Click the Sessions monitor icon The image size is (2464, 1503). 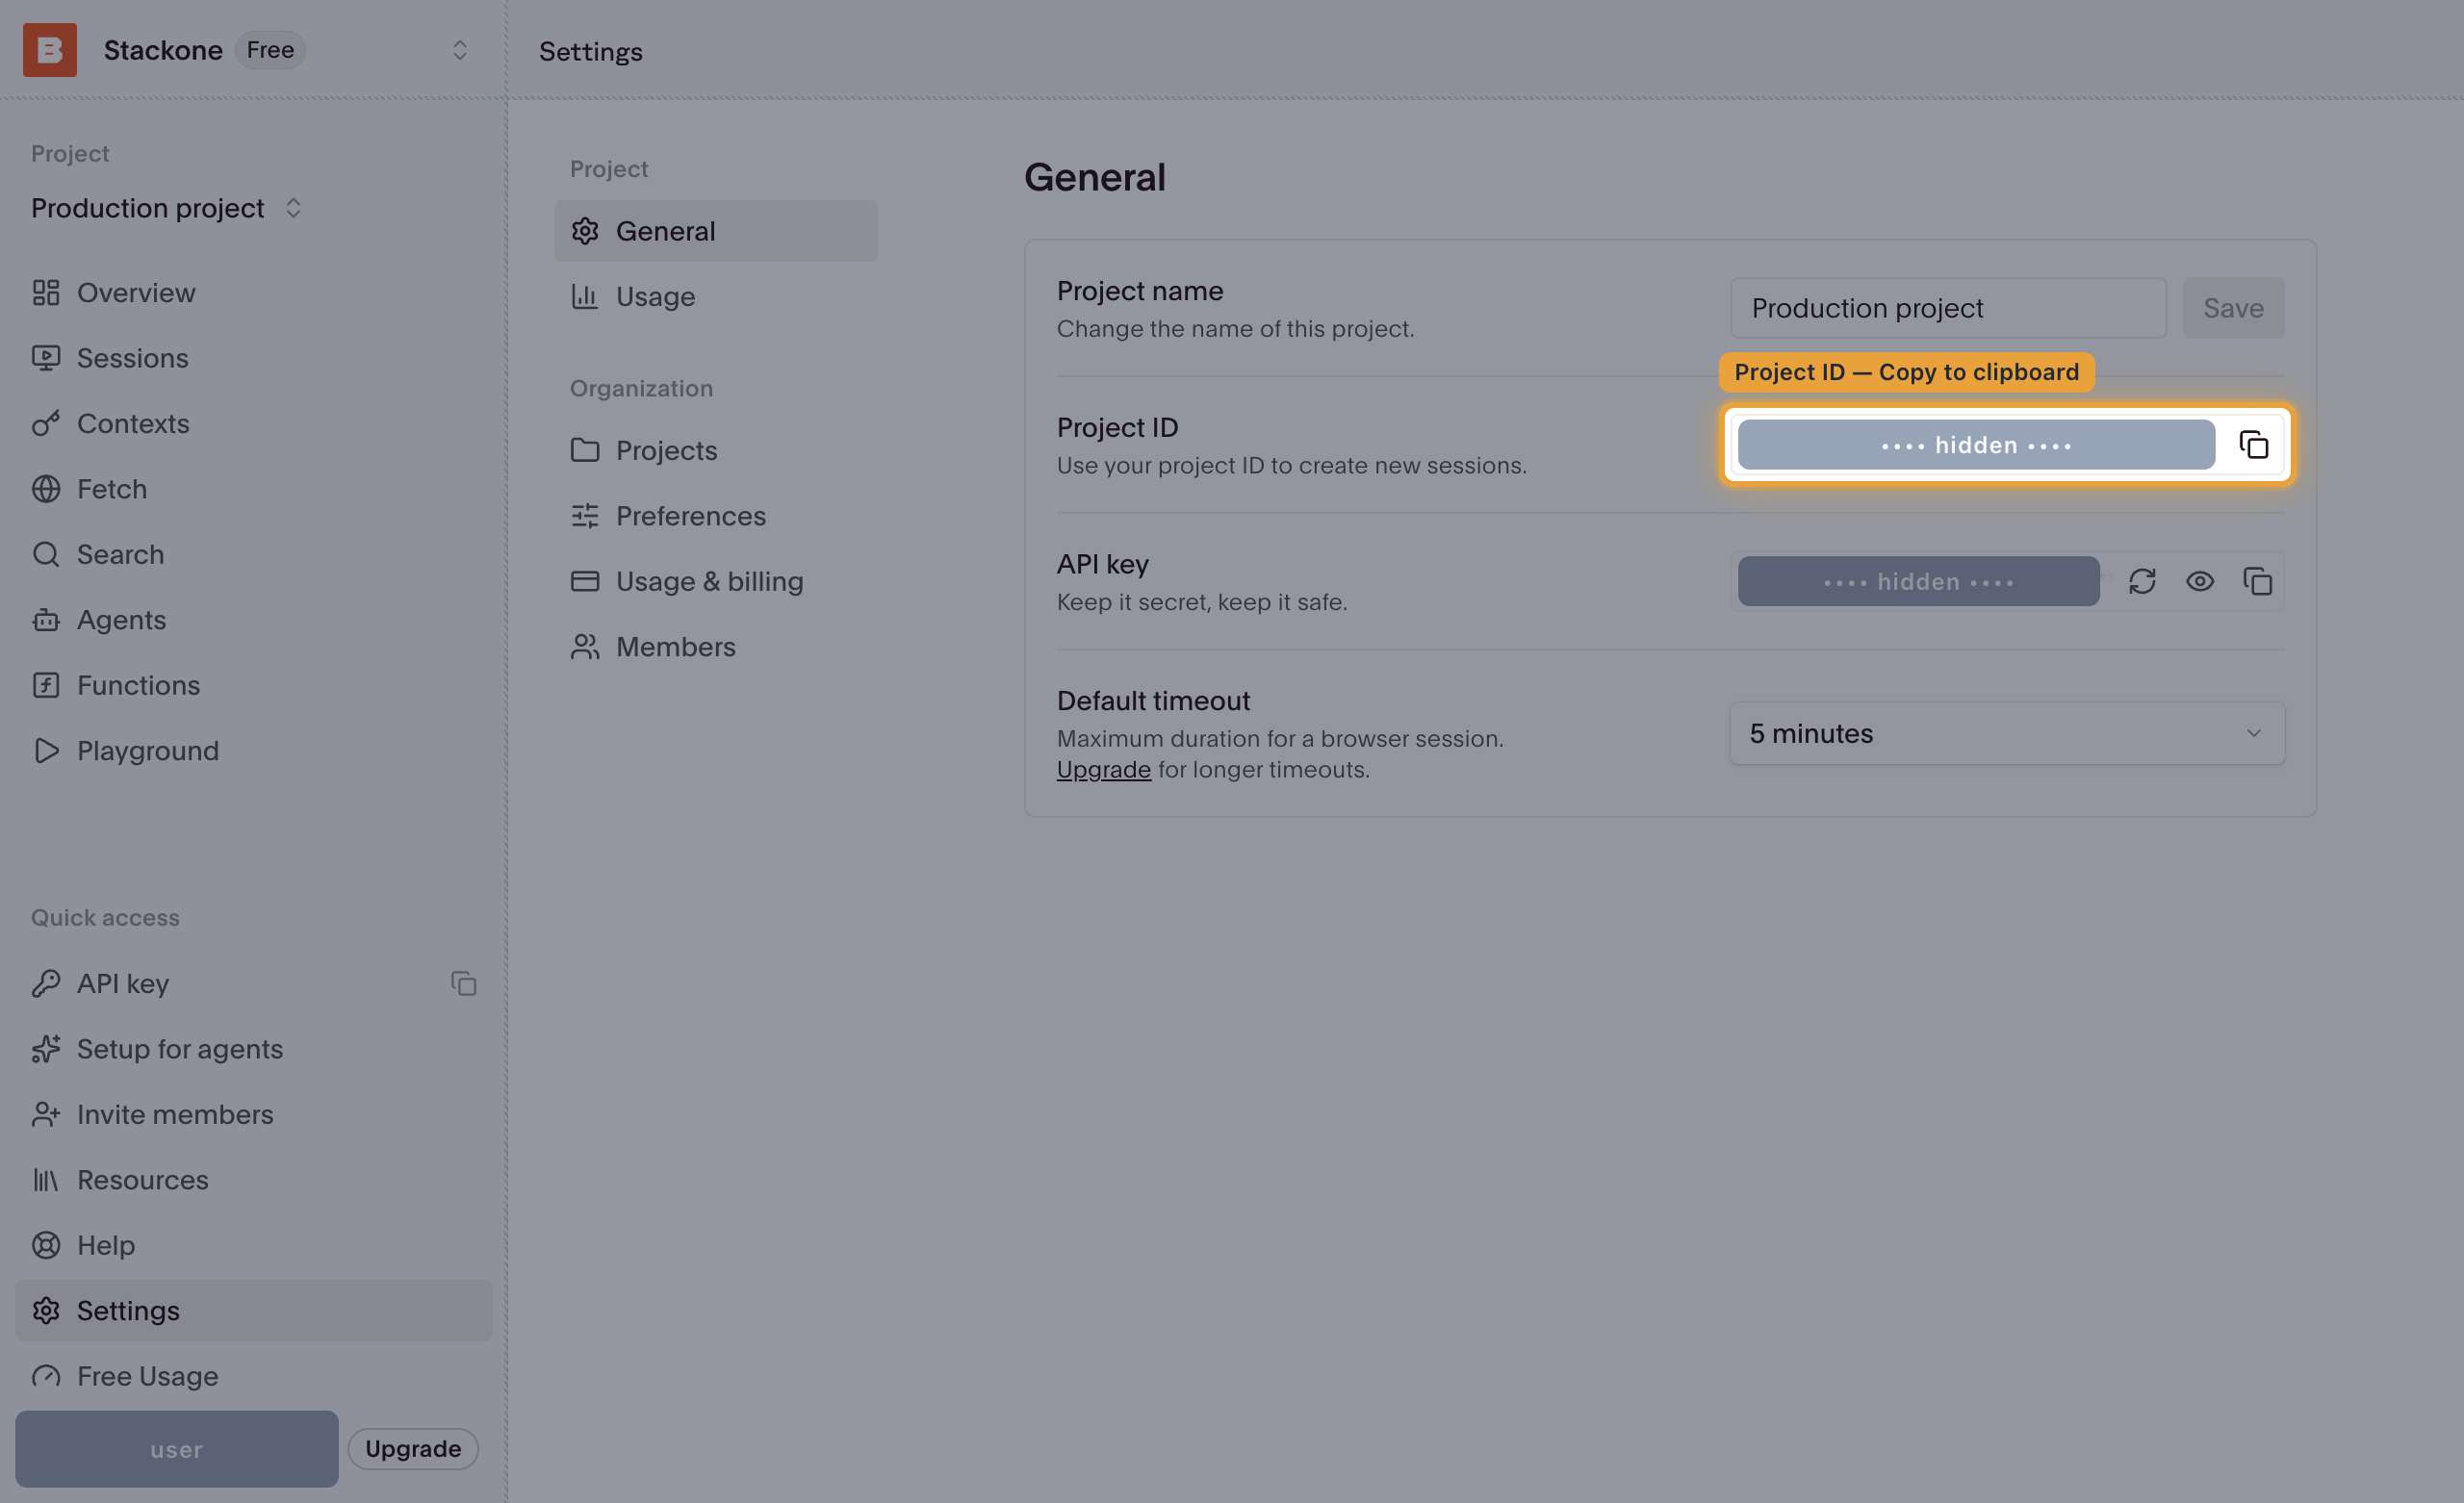coord(46,358)
